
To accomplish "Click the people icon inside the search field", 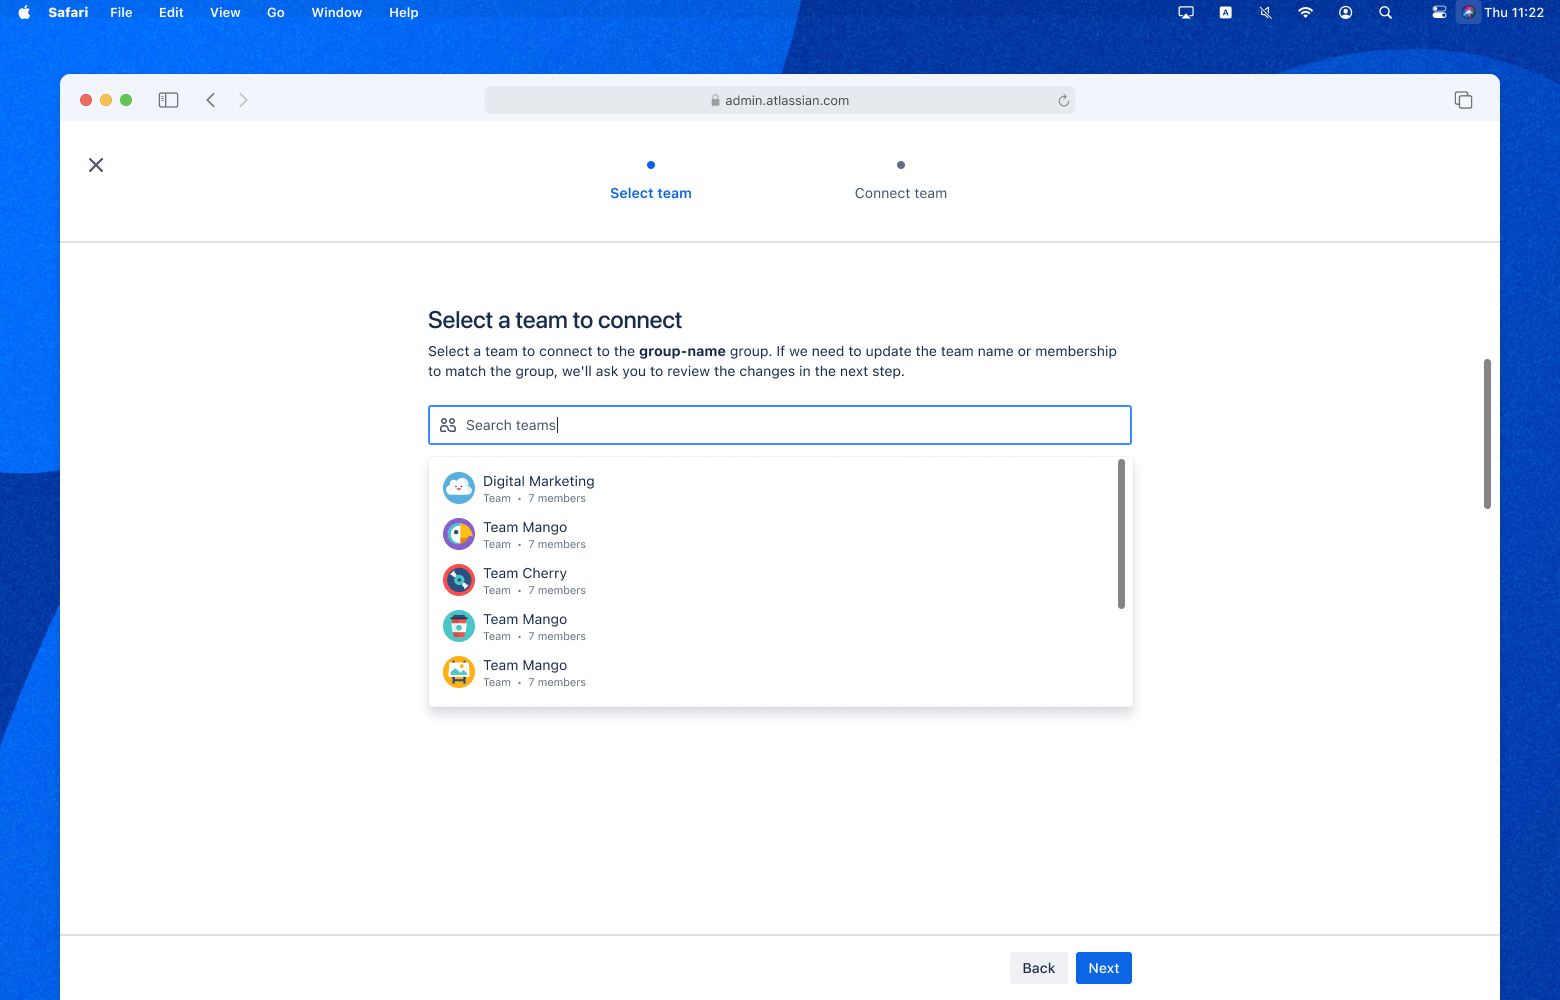I will point(447,424).
